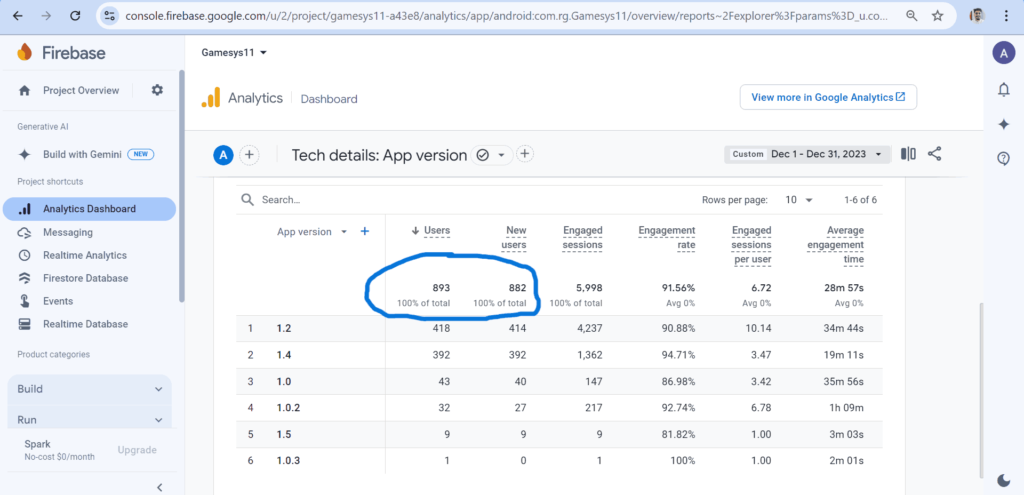
Task: Open the Rows per page dropdown
Action: pyautogui.click(x=799, y=200)
